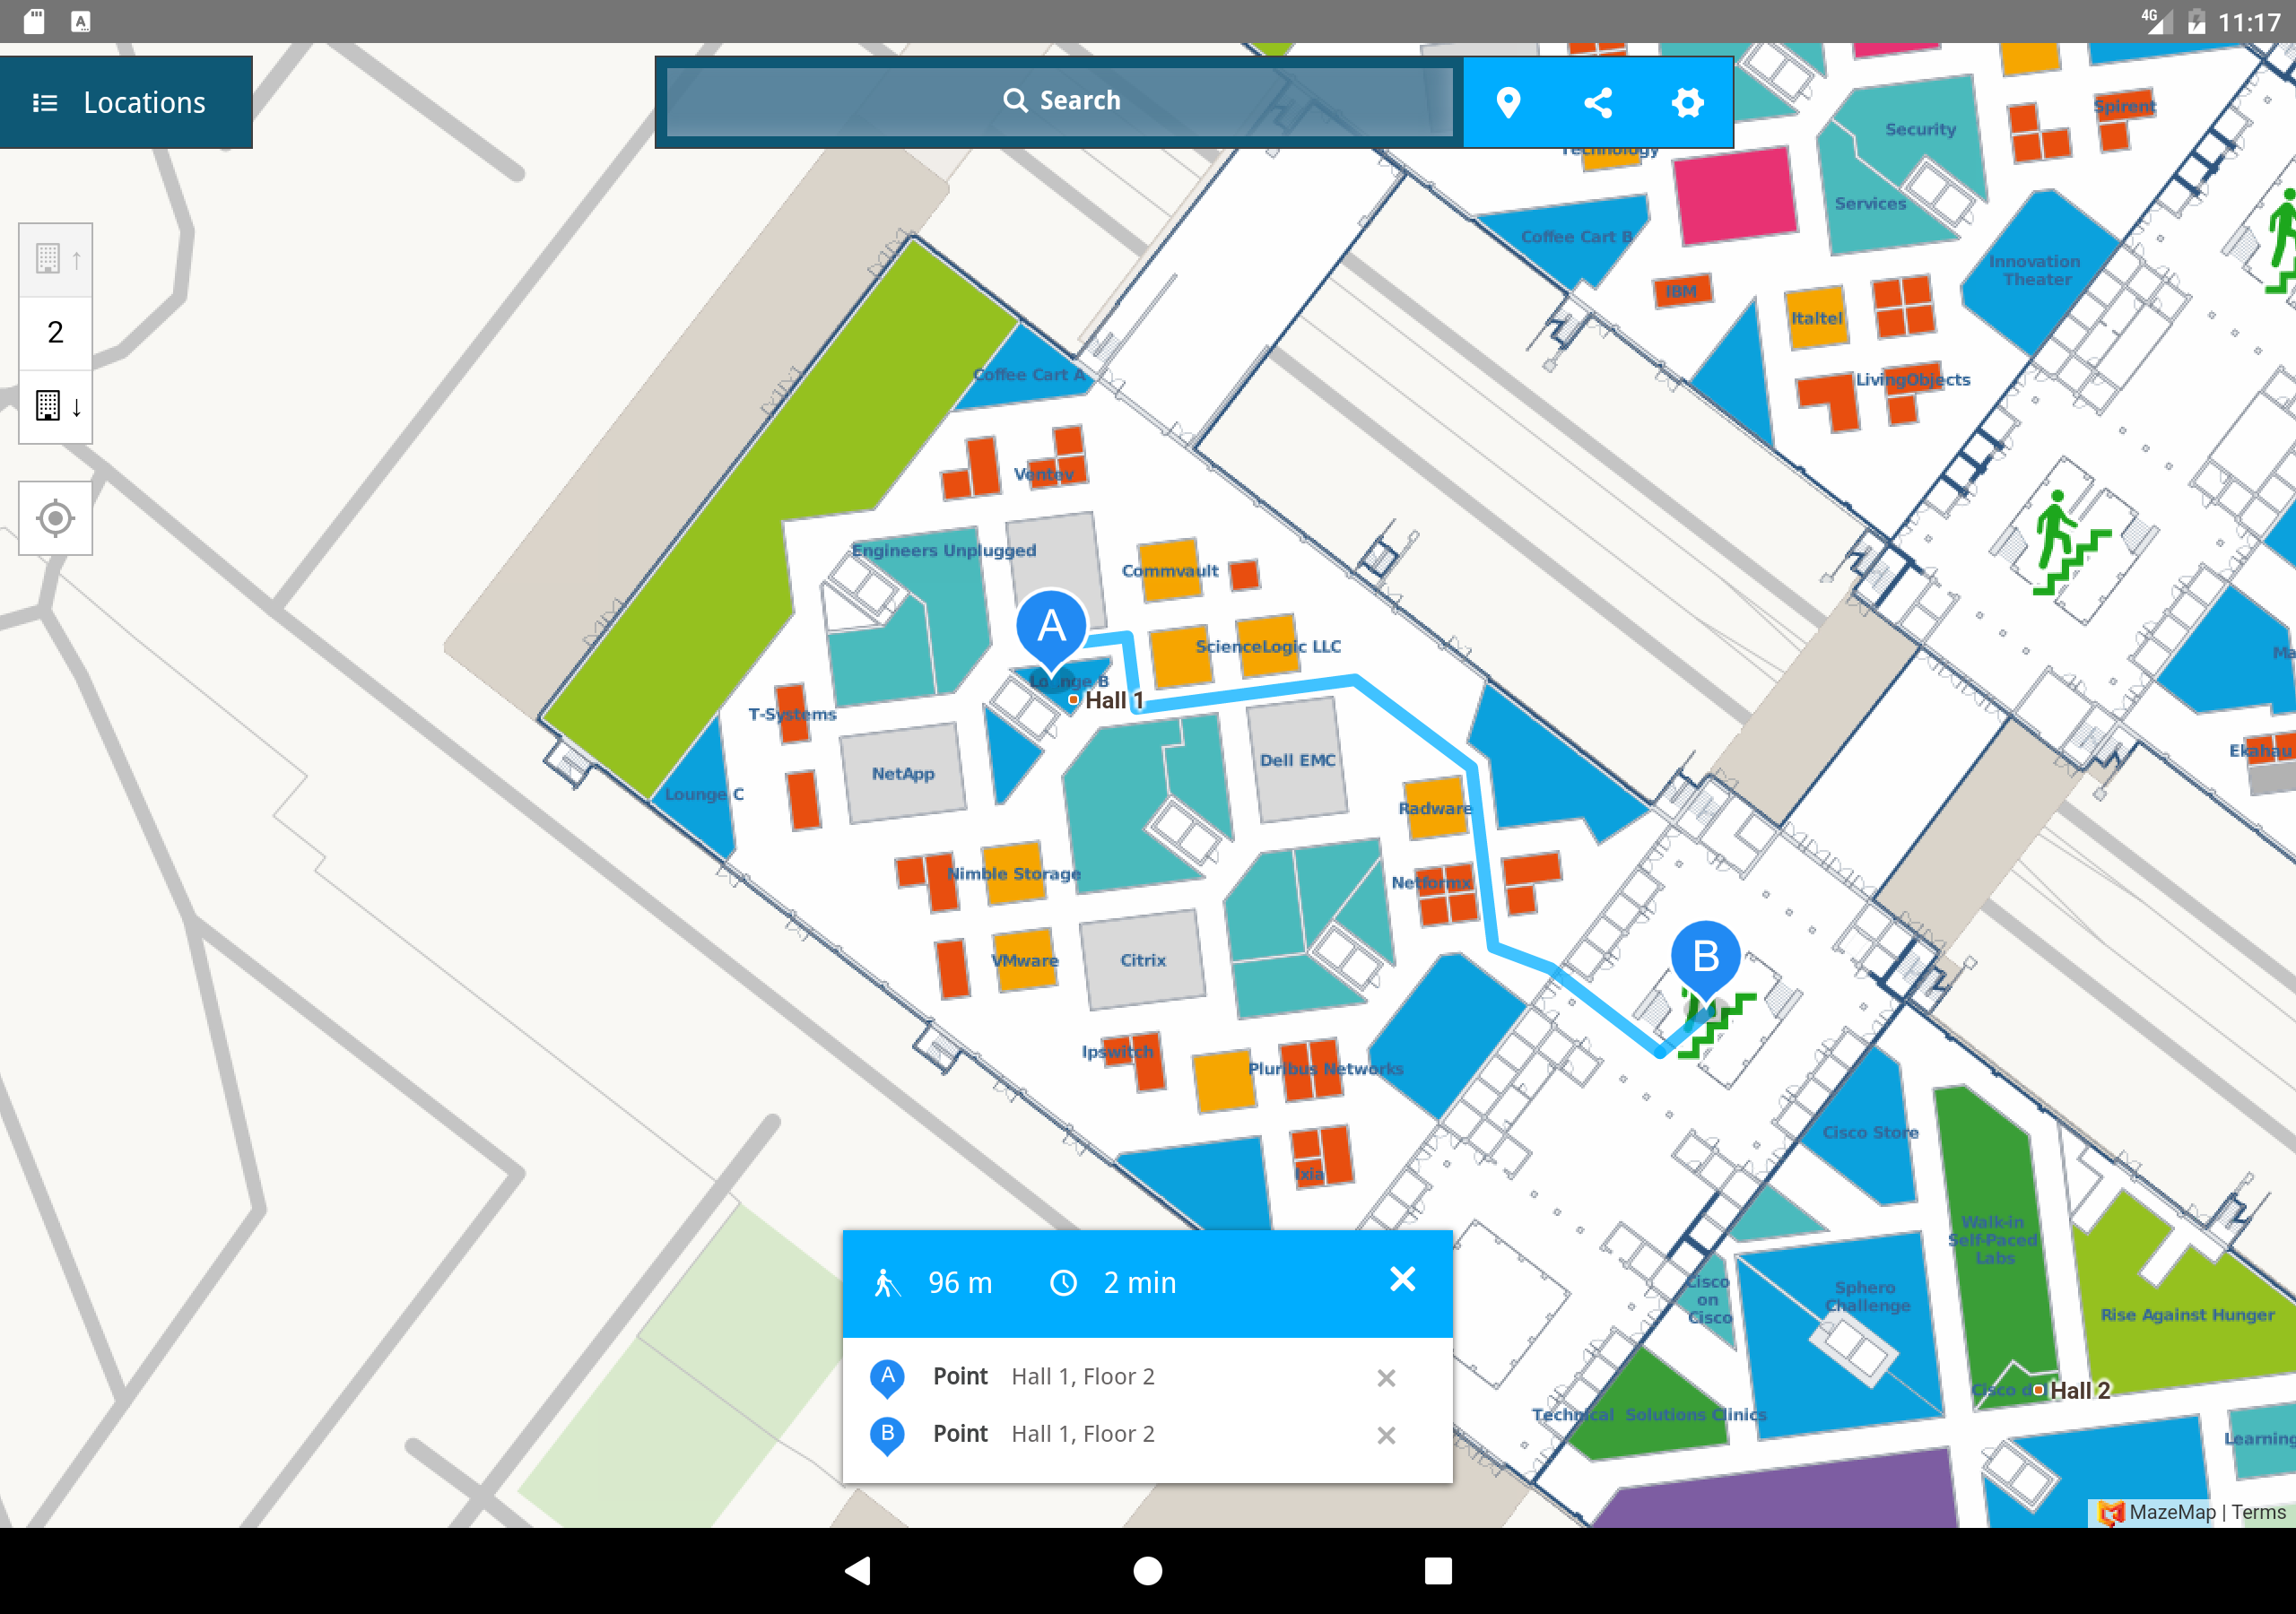Tap the T-Systems booth label

point(792,714)
